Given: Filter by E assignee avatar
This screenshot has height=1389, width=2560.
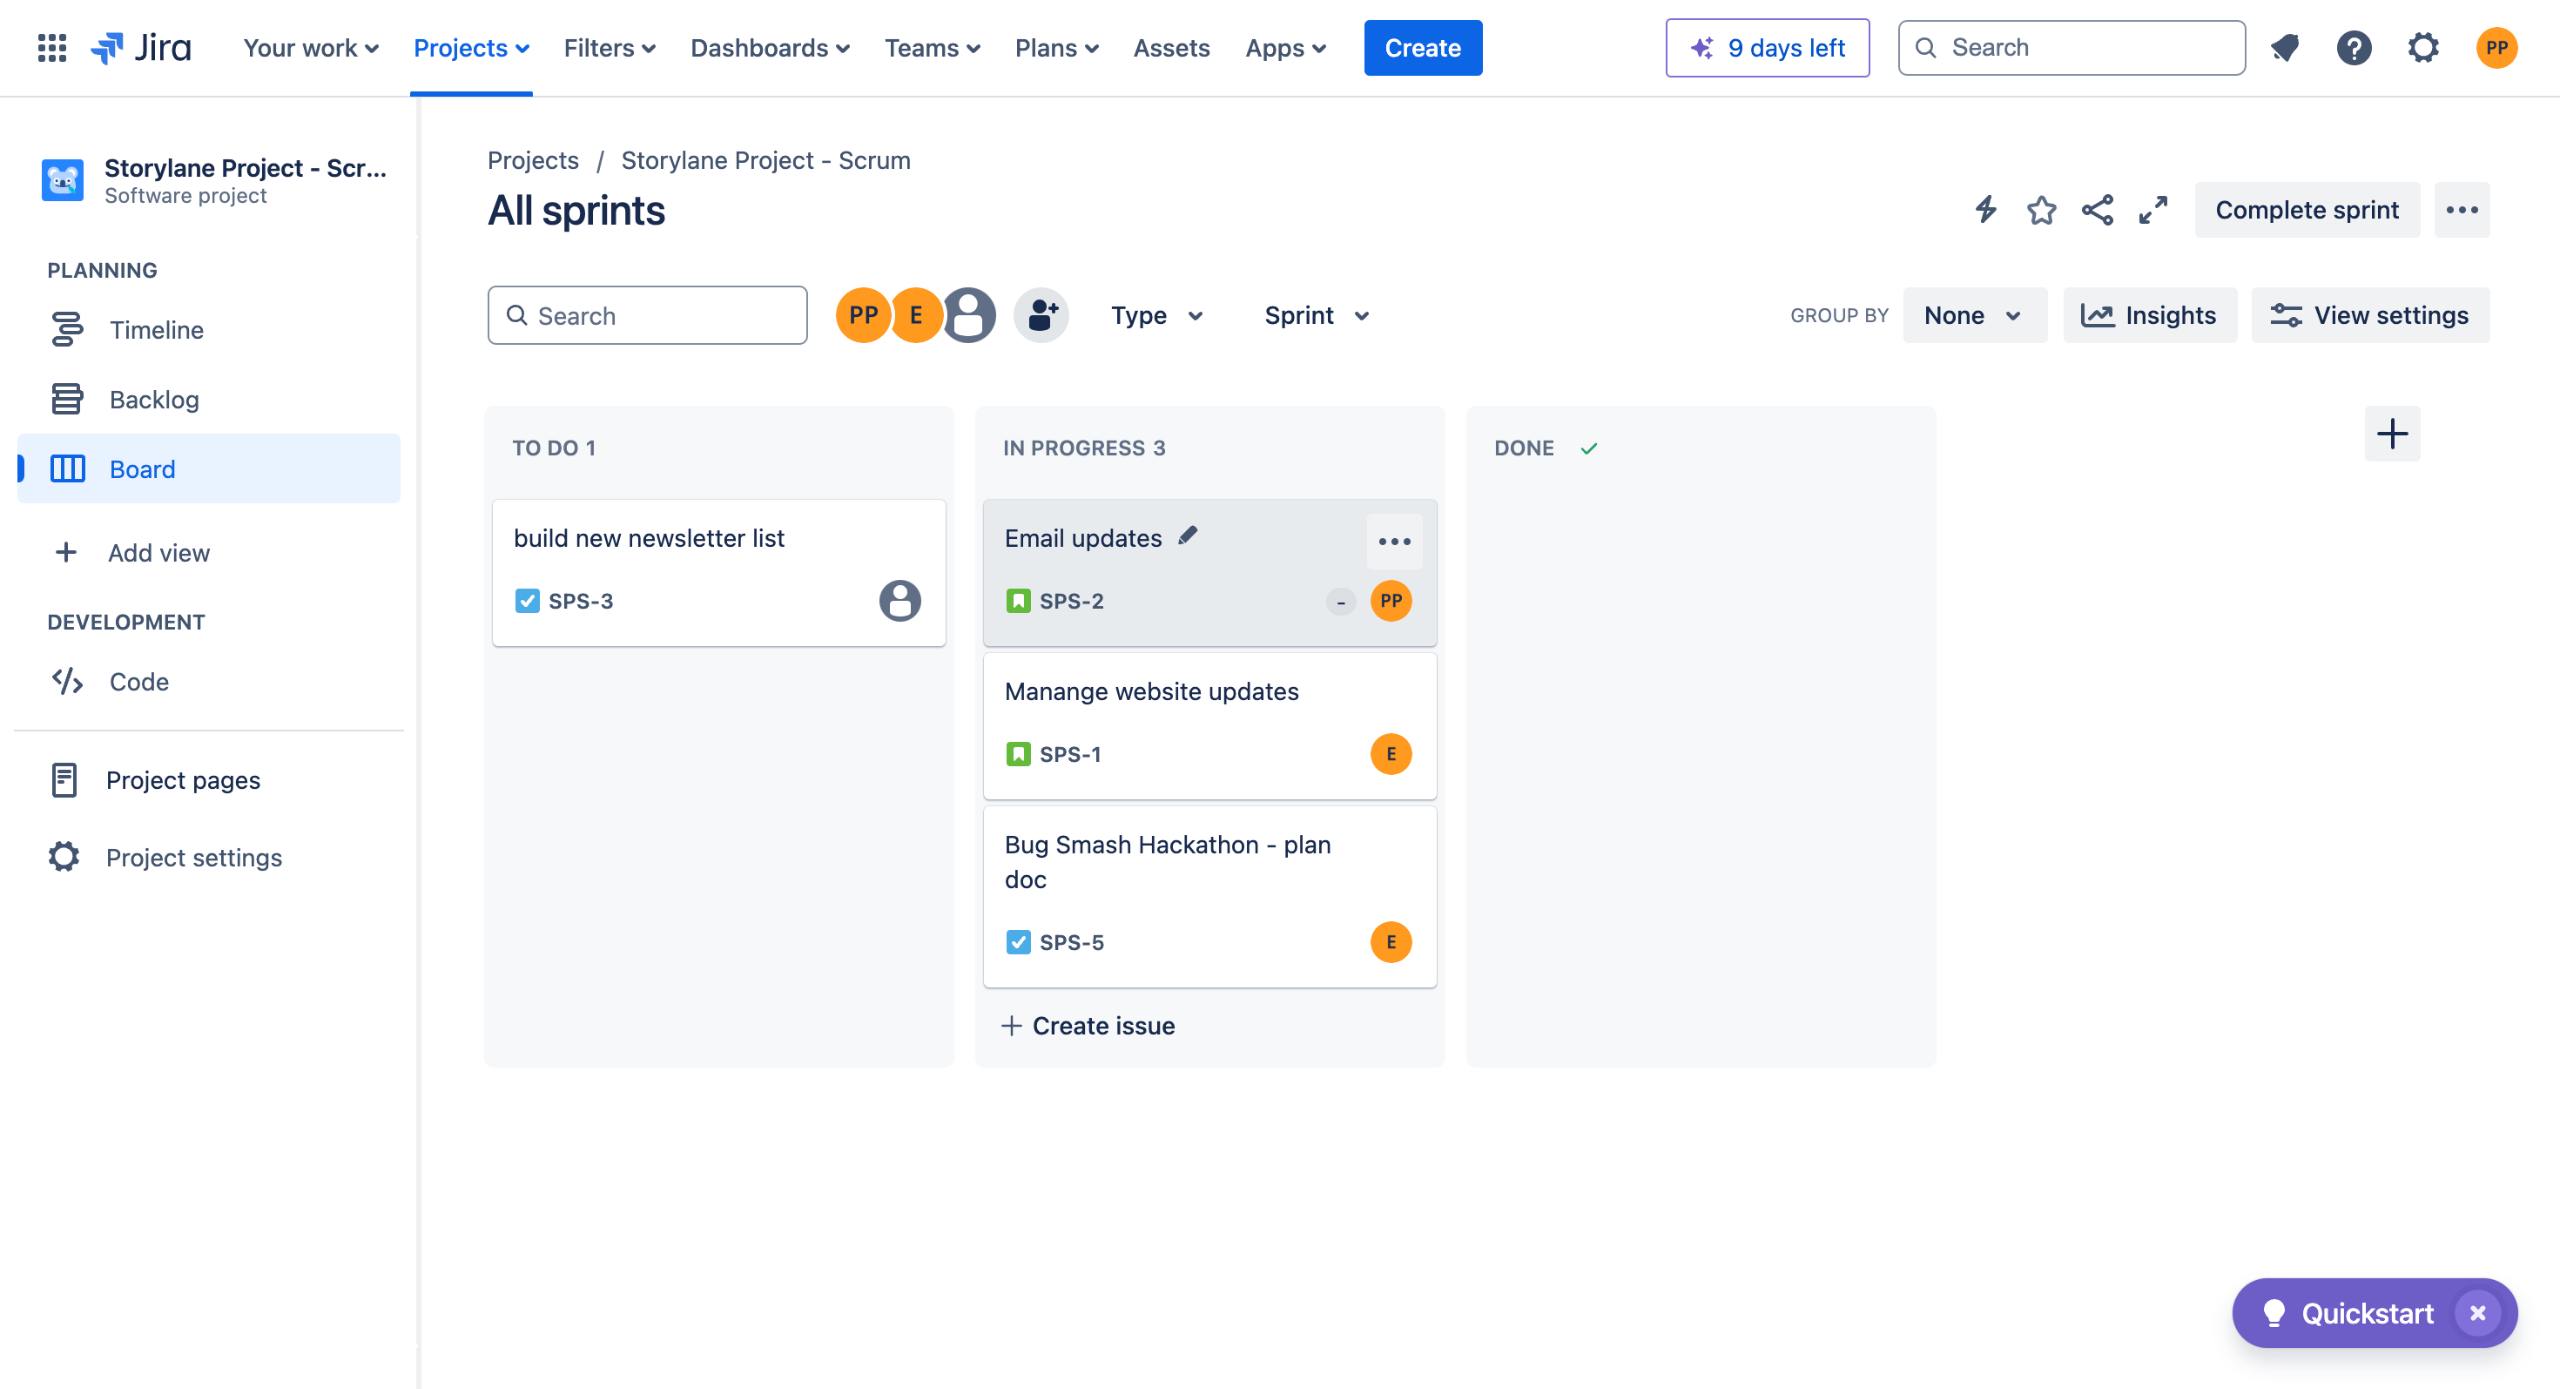Looking at the screenshot, I should pos(916,316).
